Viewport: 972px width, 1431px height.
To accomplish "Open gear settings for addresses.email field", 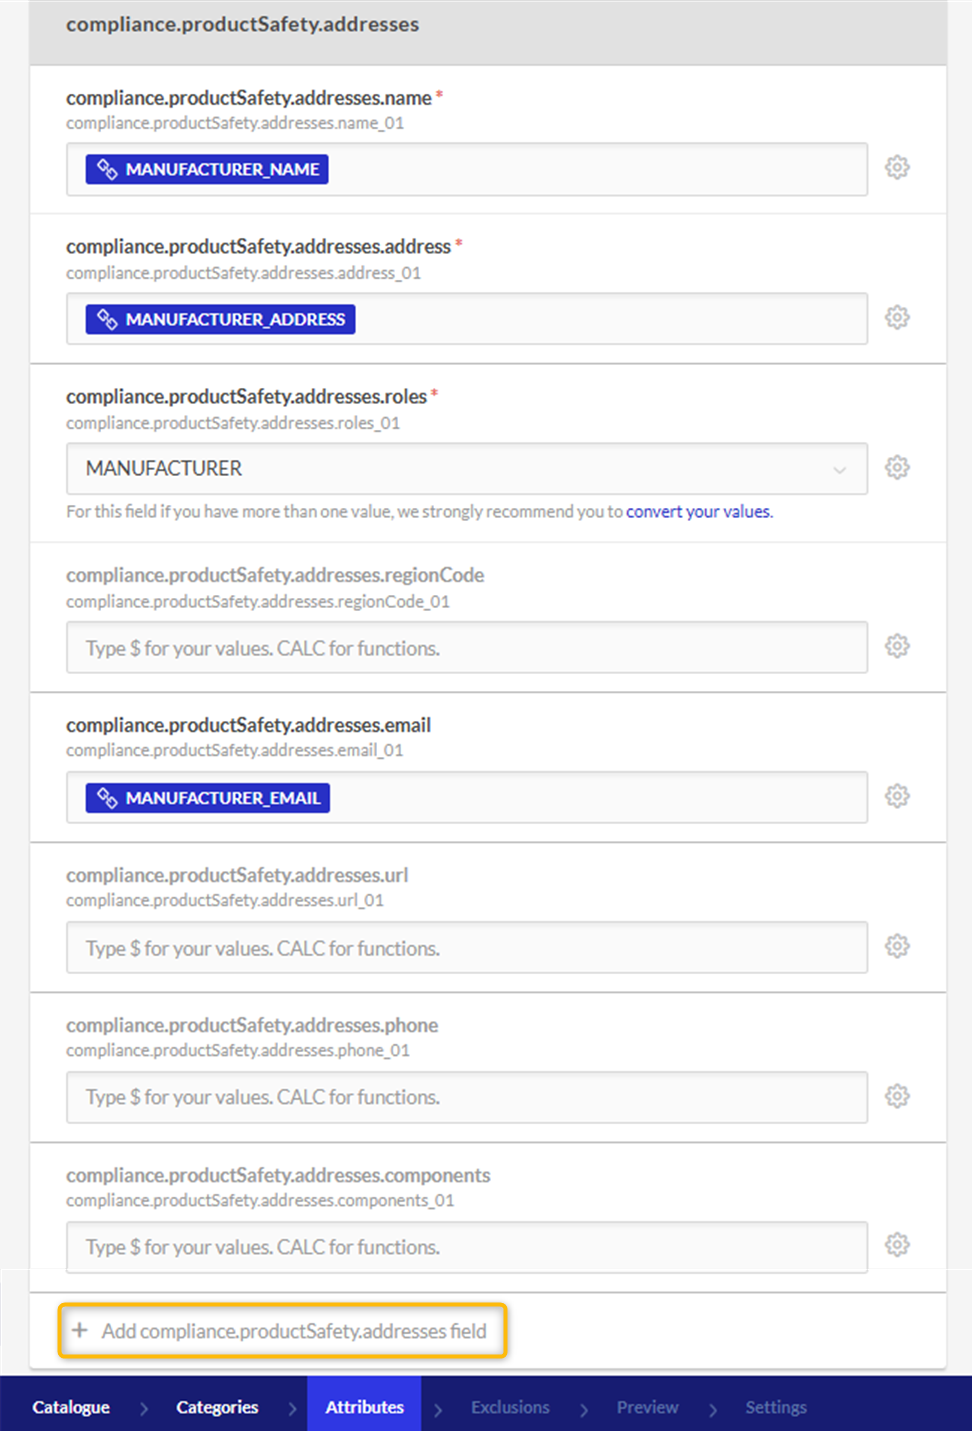I will (x=897, y=796).
